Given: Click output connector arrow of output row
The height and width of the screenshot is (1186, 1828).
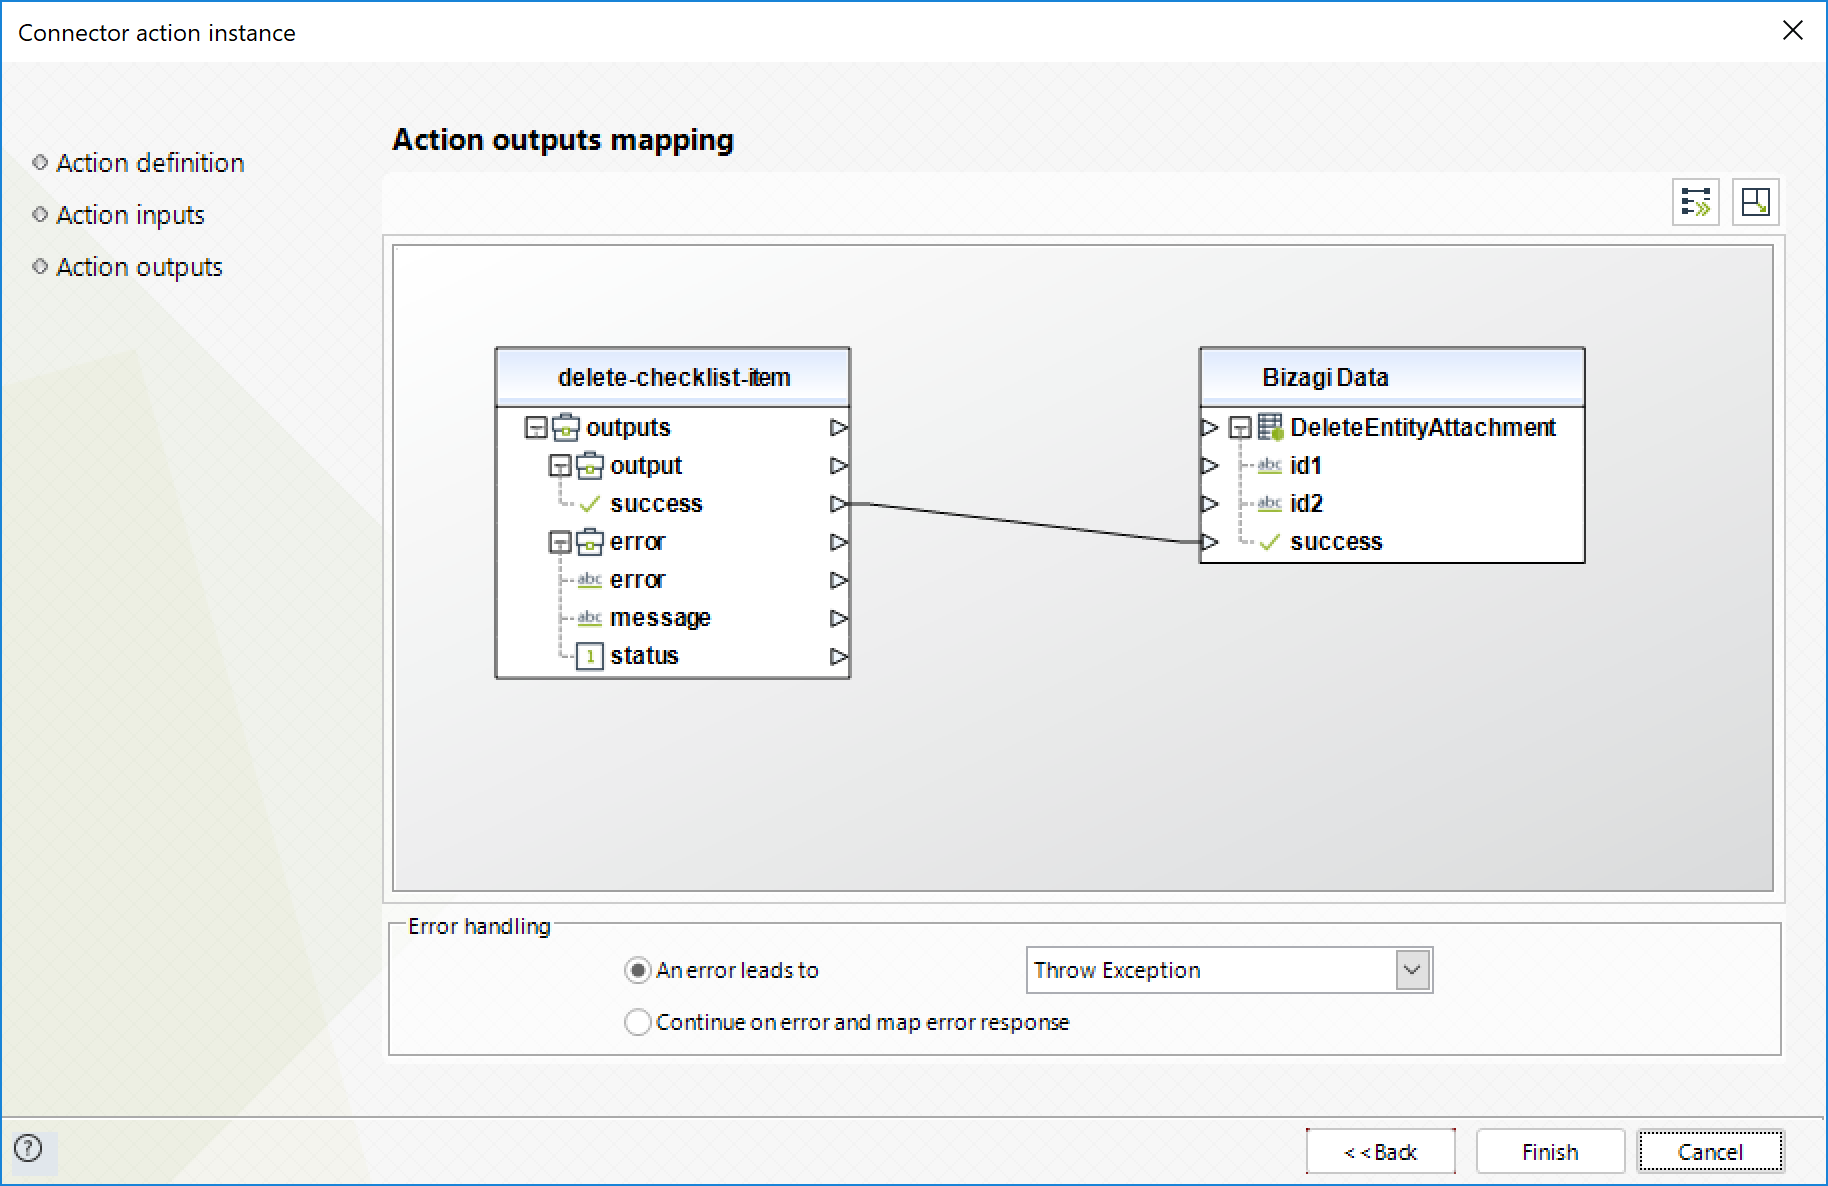Looking at the screenshot, I should pos(839,465).
